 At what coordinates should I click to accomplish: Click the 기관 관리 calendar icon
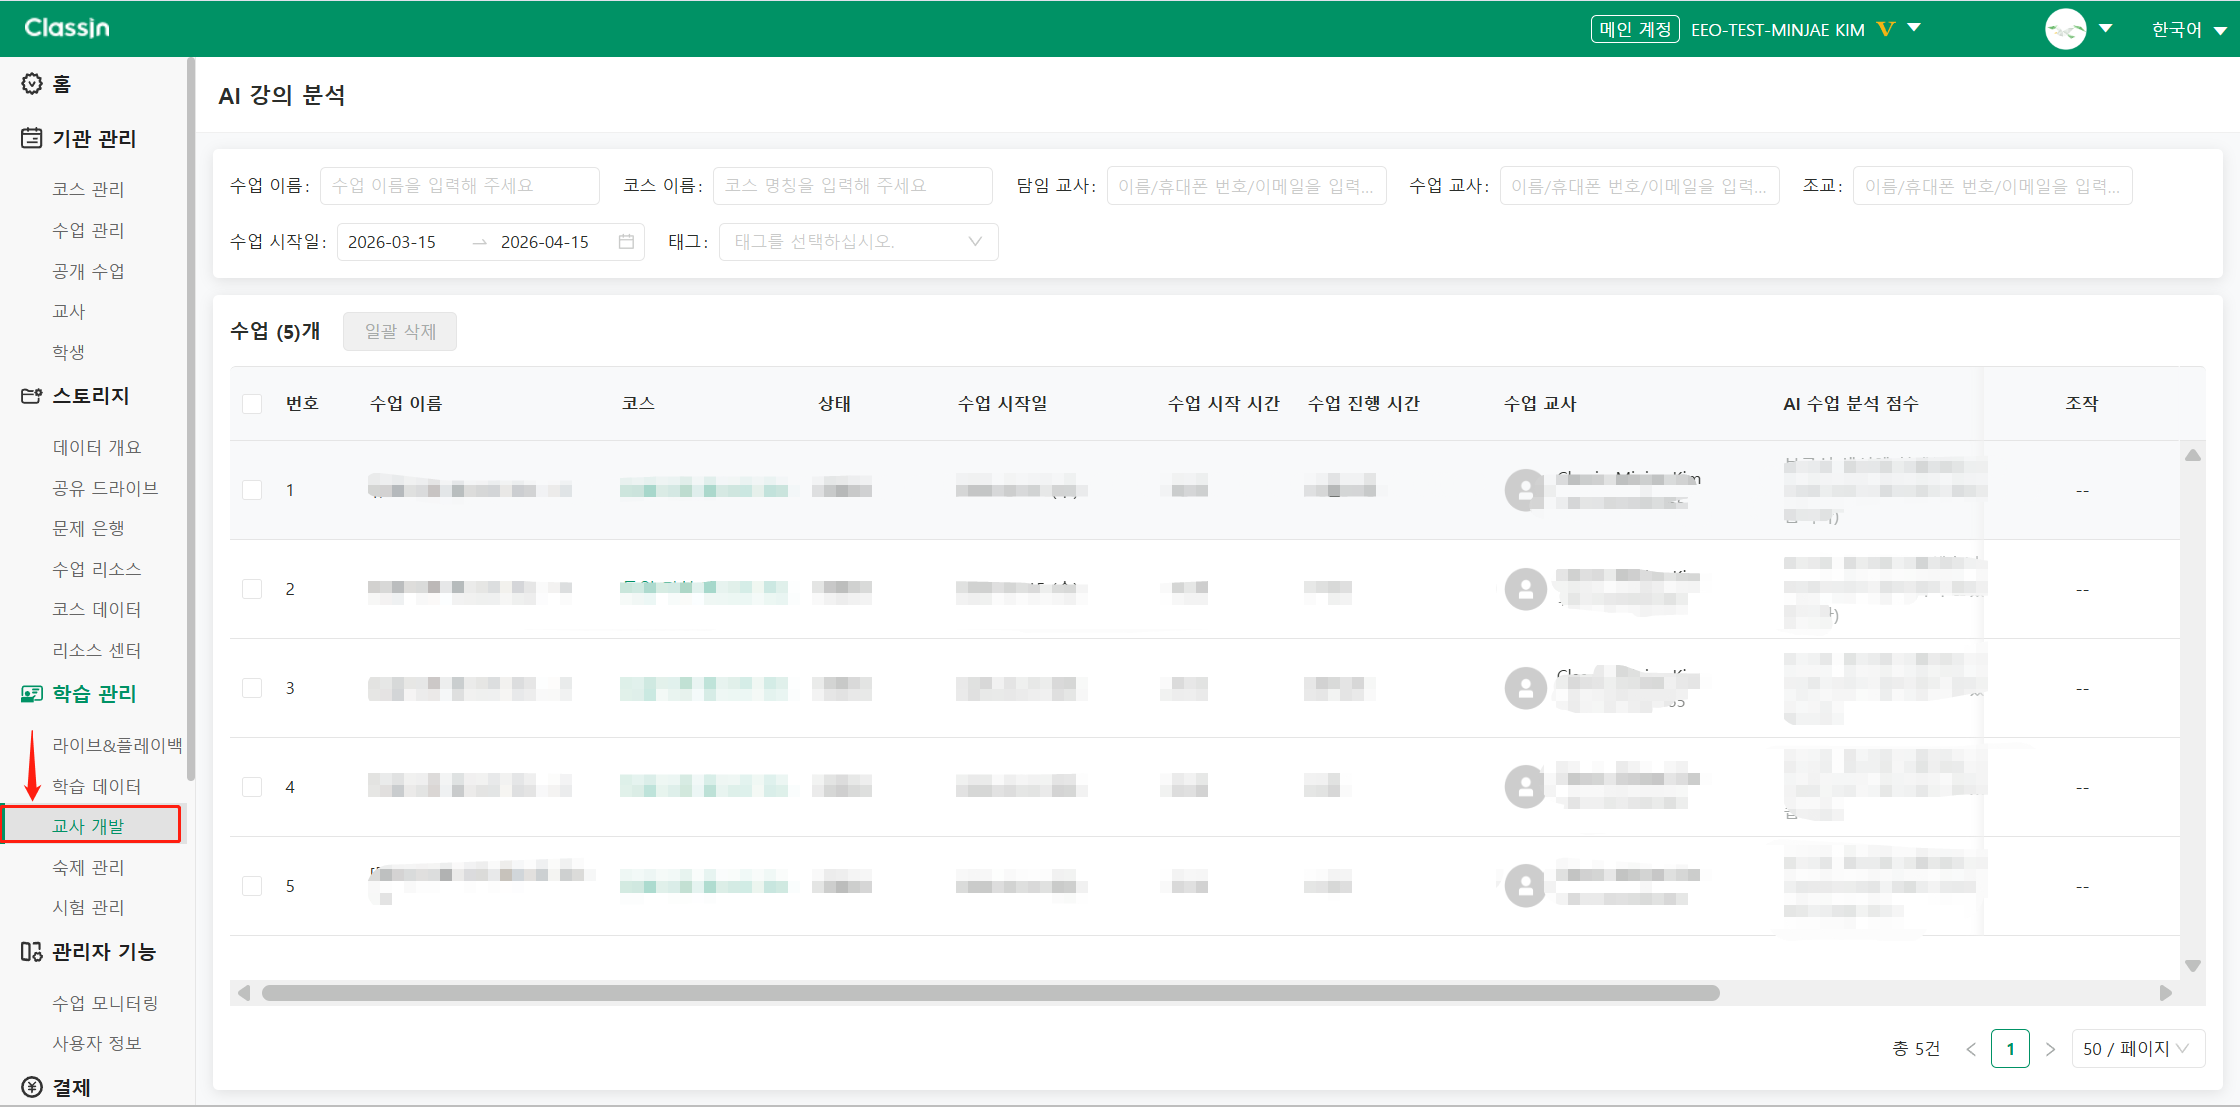[32, 138]
